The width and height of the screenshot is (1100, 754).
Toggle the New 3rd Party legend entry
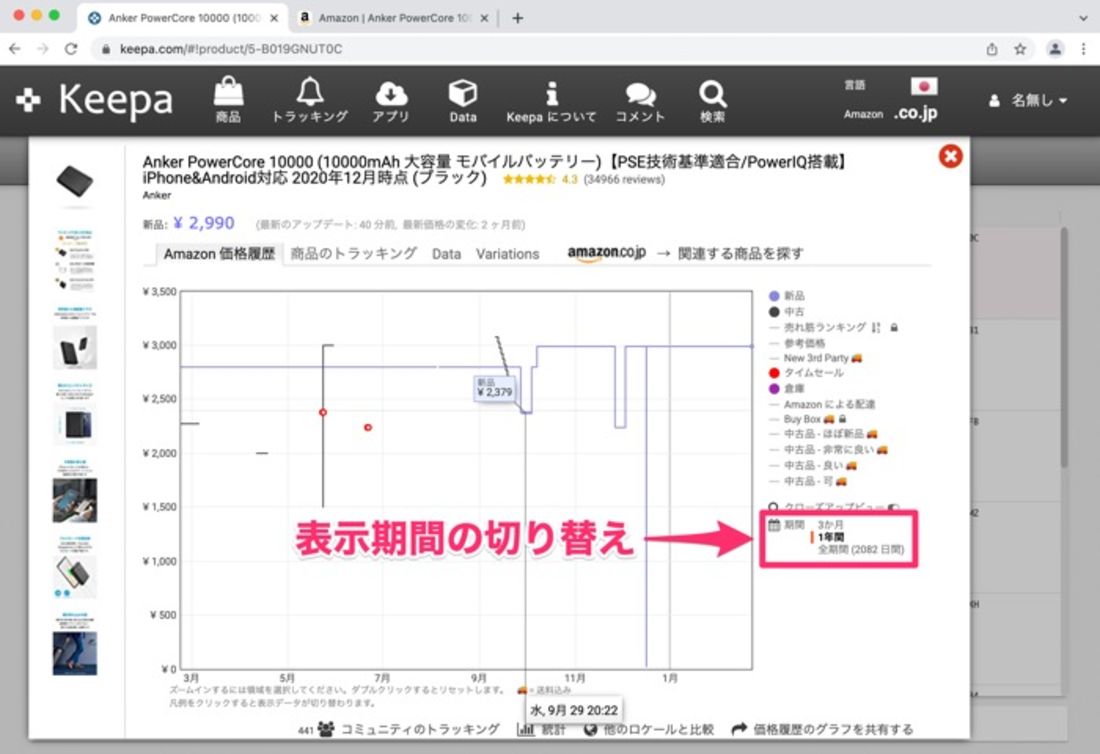816,358
